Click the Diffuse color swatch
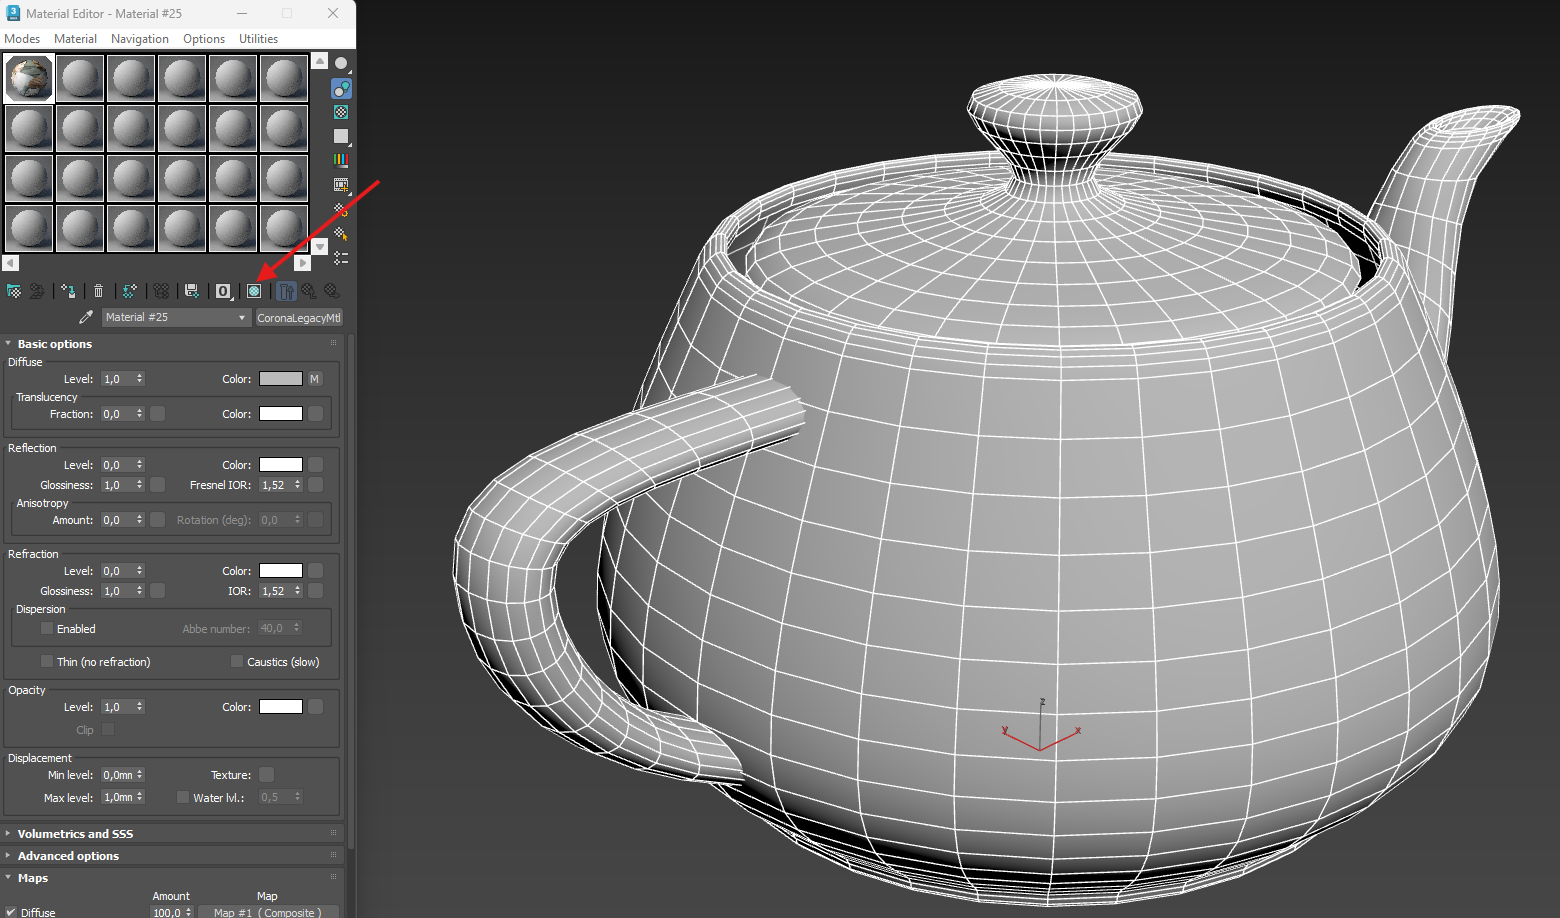The width and height of the screenshot is (1560, 918). click(281, 379)
